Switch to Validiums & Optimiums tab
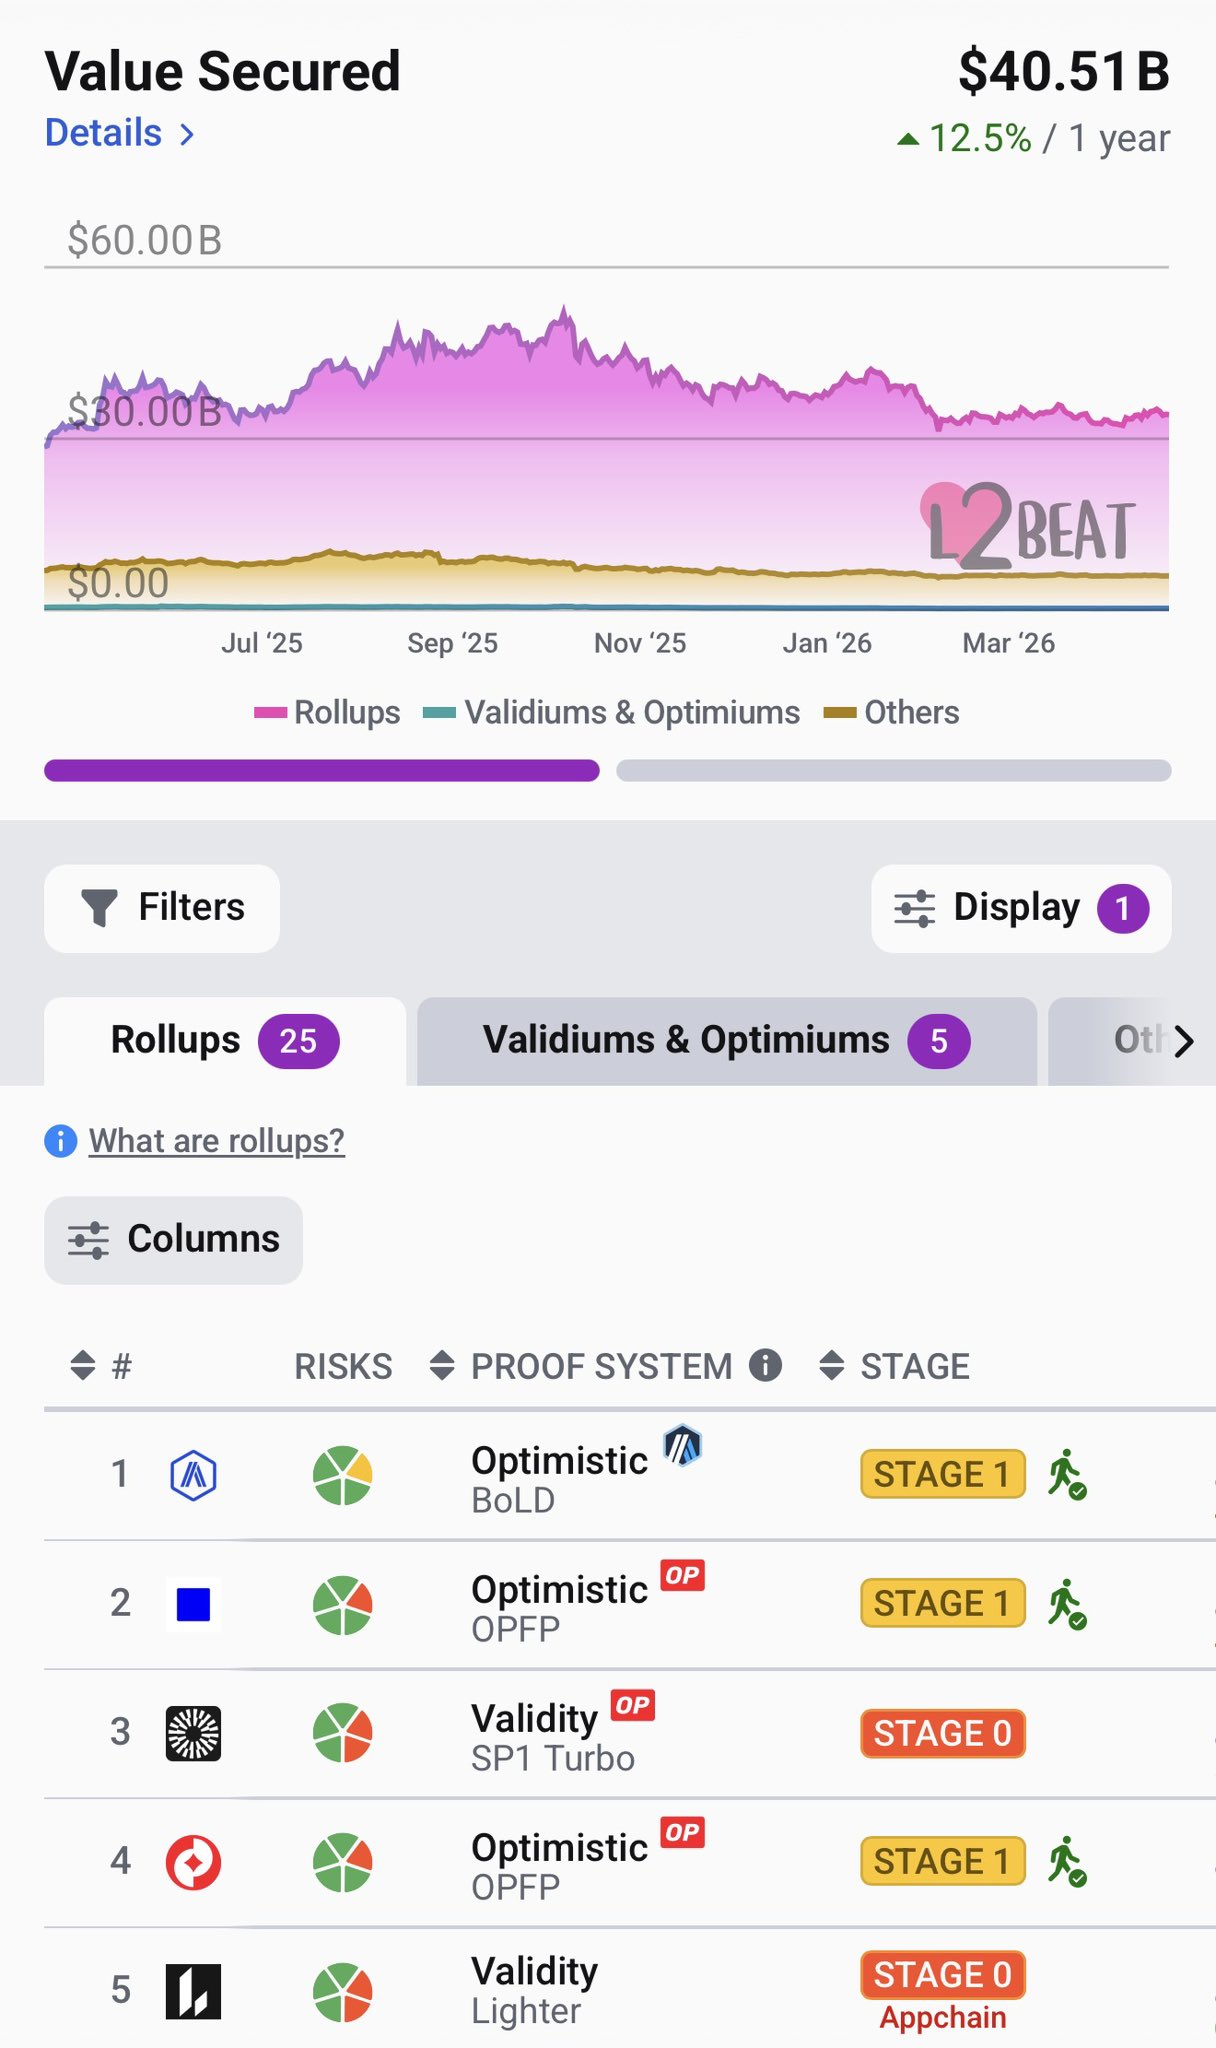The image size is (1216, 2048). pos(726,1041)
